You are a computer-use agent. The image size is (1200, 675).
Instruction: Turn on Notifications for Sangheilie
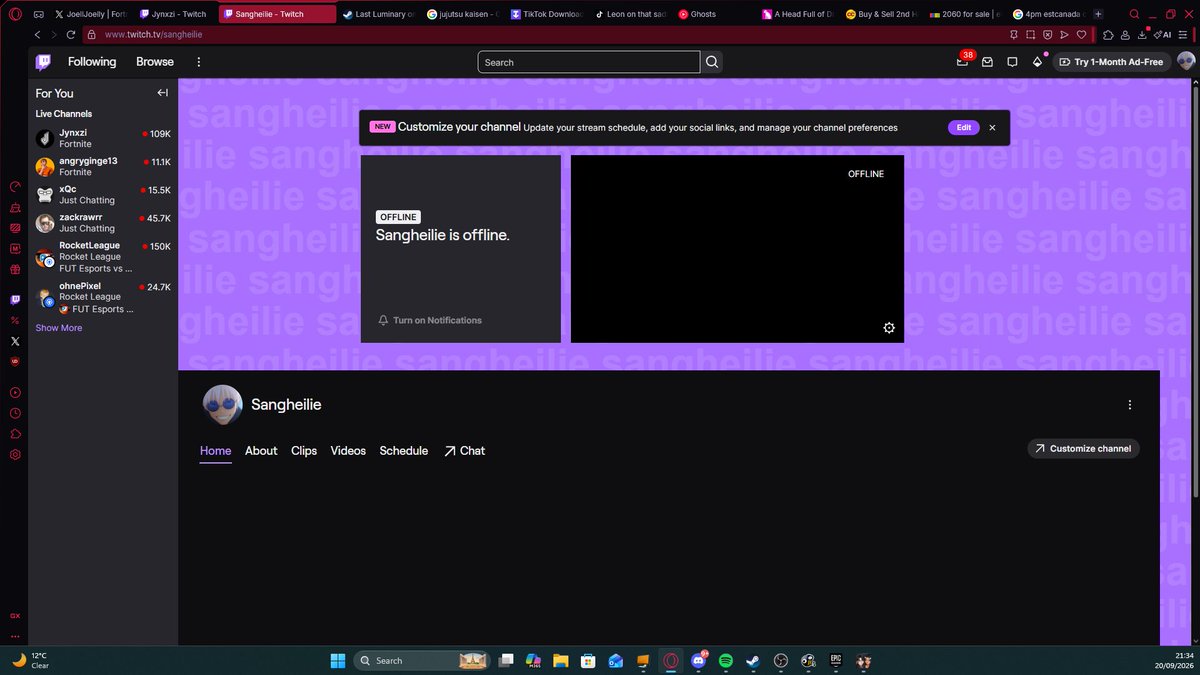pos(430,320)
